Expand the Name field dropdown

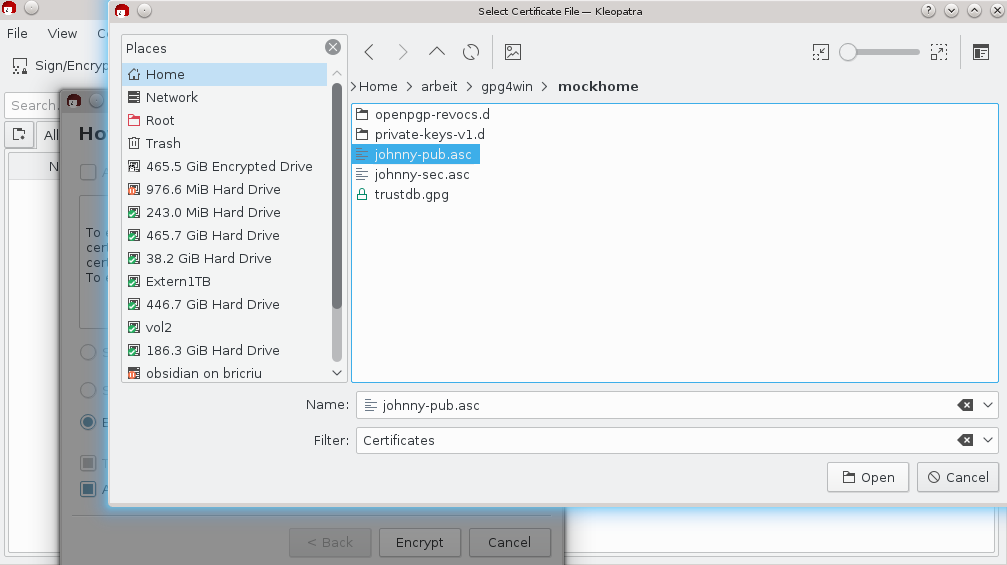click(x=989, y=405)
